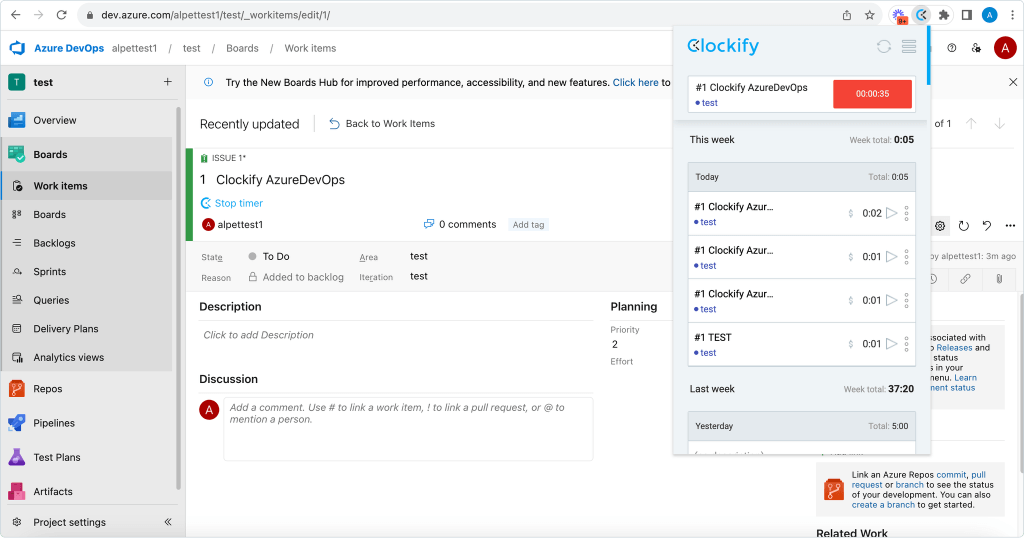This screenshot has width=1024, height=538.
Task: Open Chrome extensions puzzle icon
Action: tap(944, 14)
